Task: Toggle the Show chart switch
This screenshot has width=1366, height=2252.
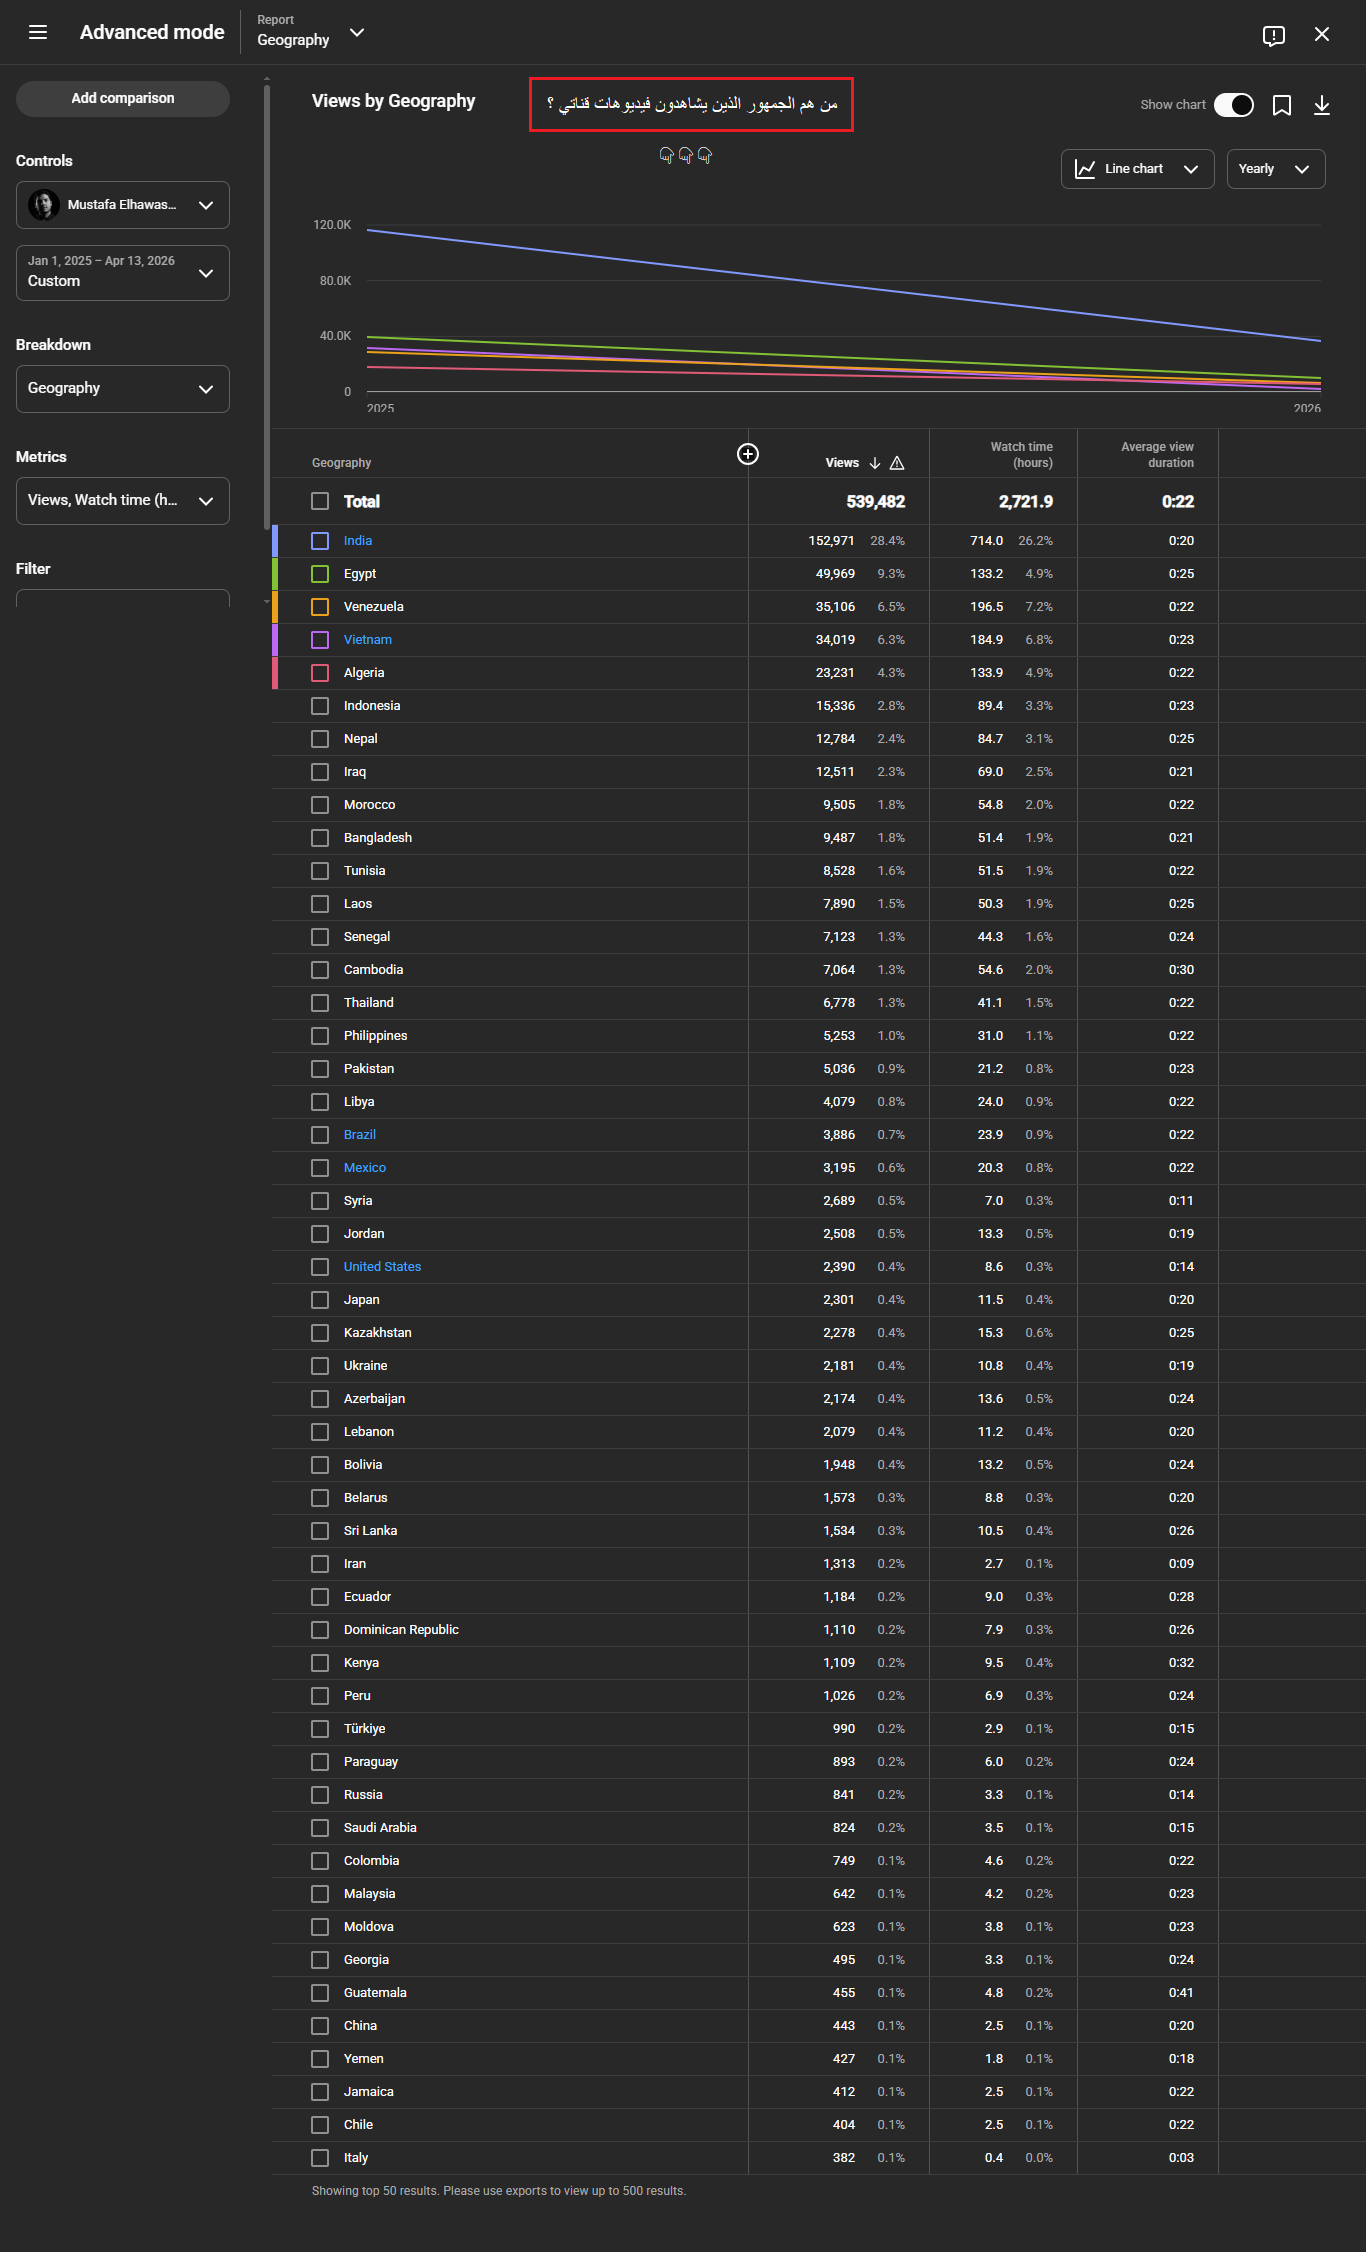Action: (1233, 105)
